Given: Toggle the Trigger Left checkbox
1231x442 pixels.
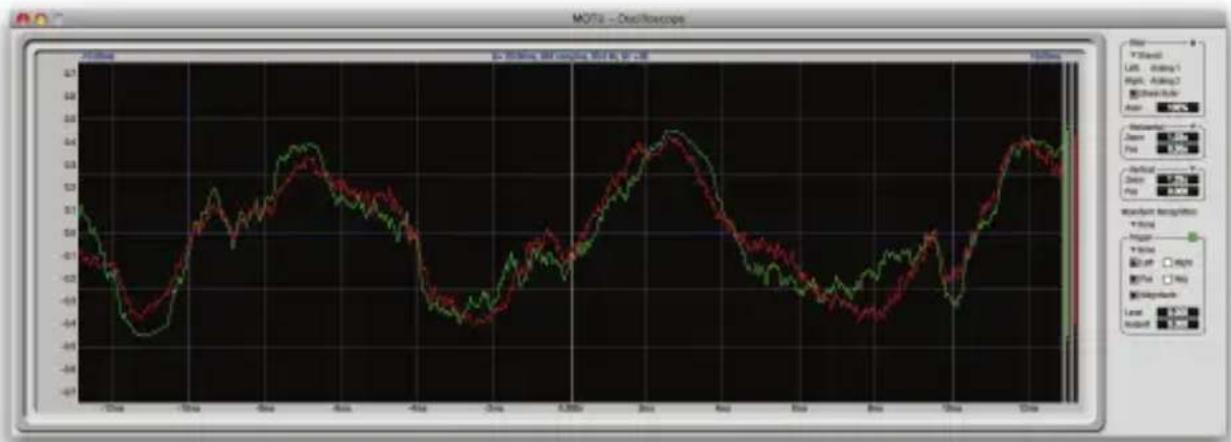Looking at the screenshot, I should pyautogui.click(x=1134, y=262).
